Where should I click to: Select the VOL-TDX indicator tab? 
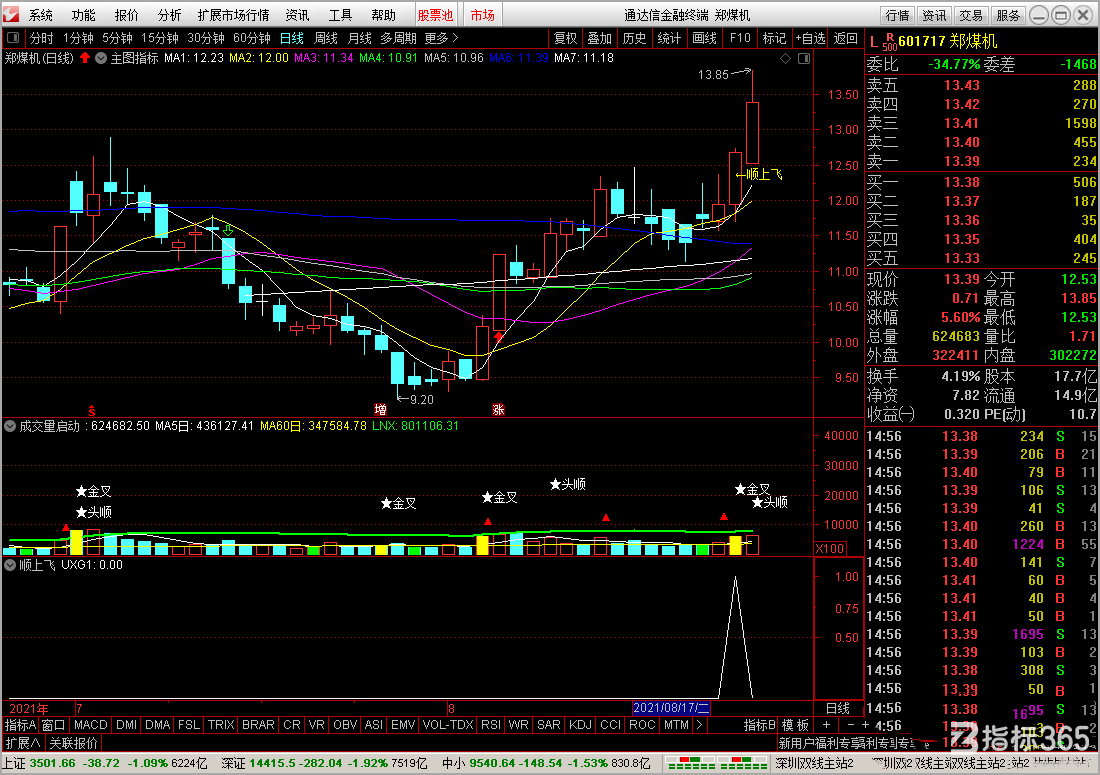[x=448, y=725]
